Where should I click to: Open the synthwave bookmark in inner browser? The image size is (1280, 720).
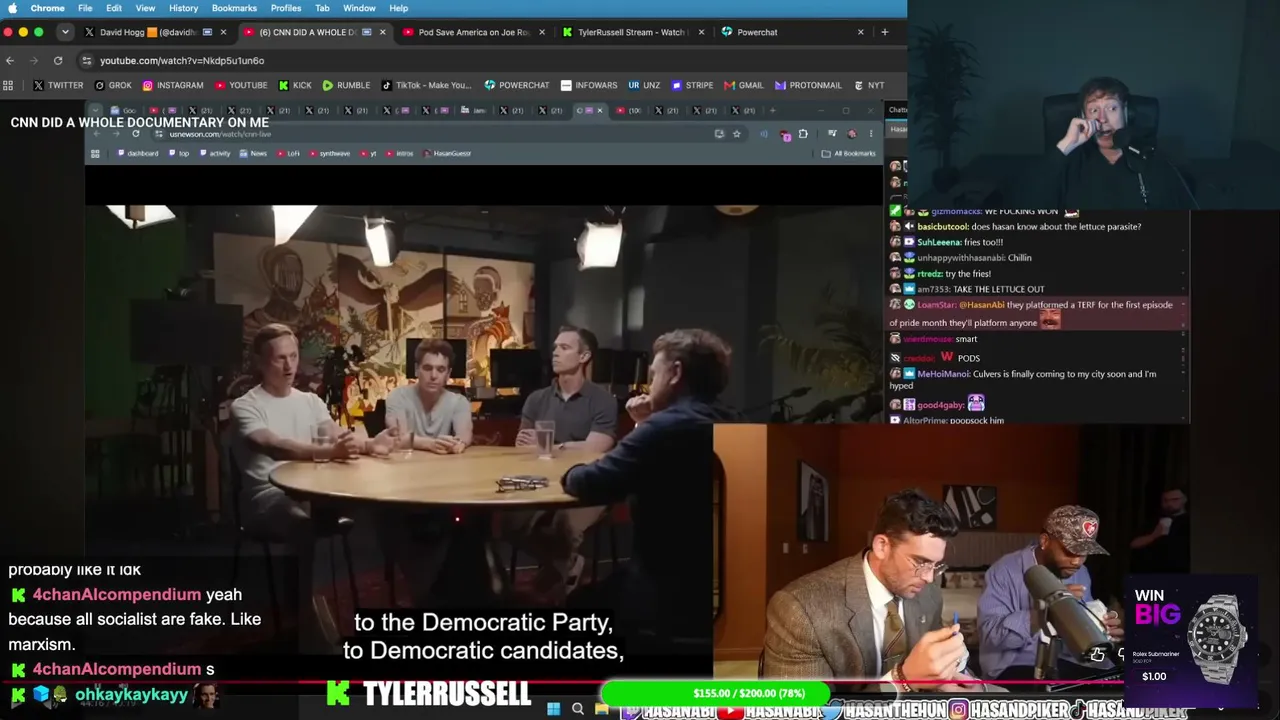coord(330,153)
